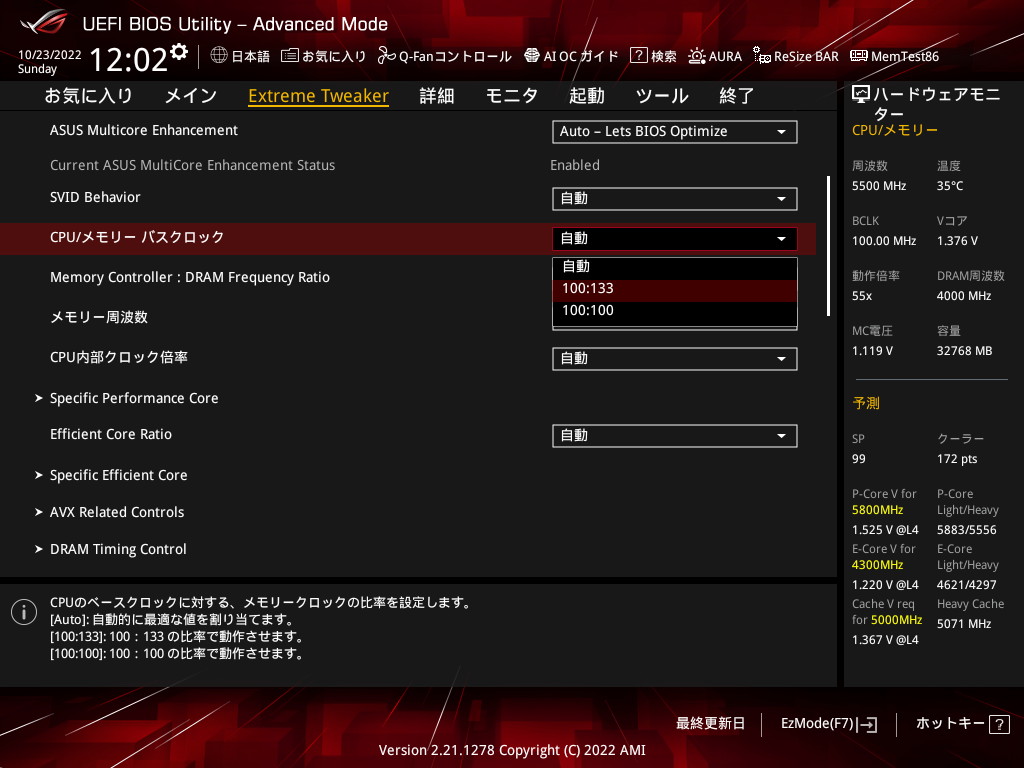Click the 172 pts cooler score
Viewport: 1024px width, 768px height.
point(957,459)
